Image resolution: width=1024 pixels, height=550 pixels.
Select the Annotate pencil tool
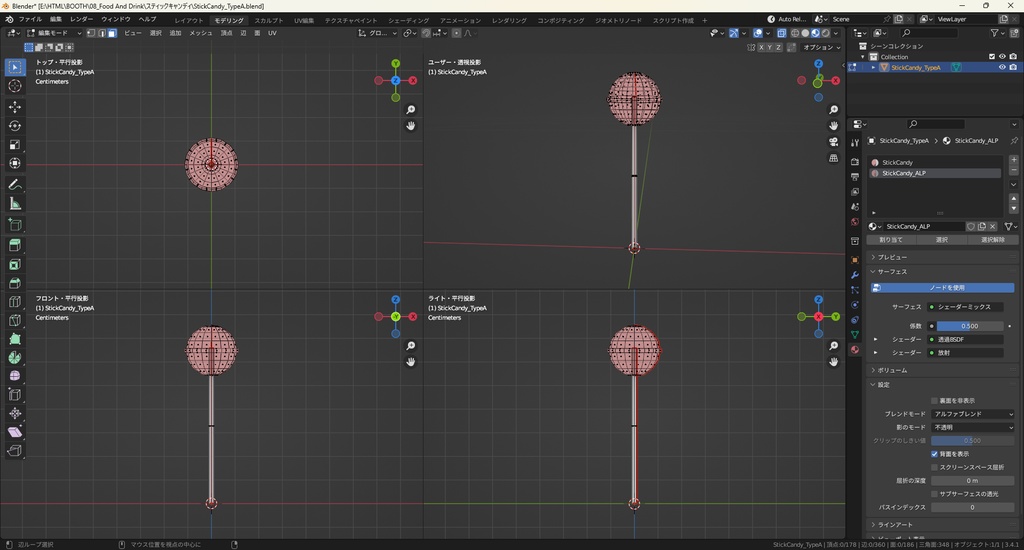pyautogui.click(x=15, y=185)
